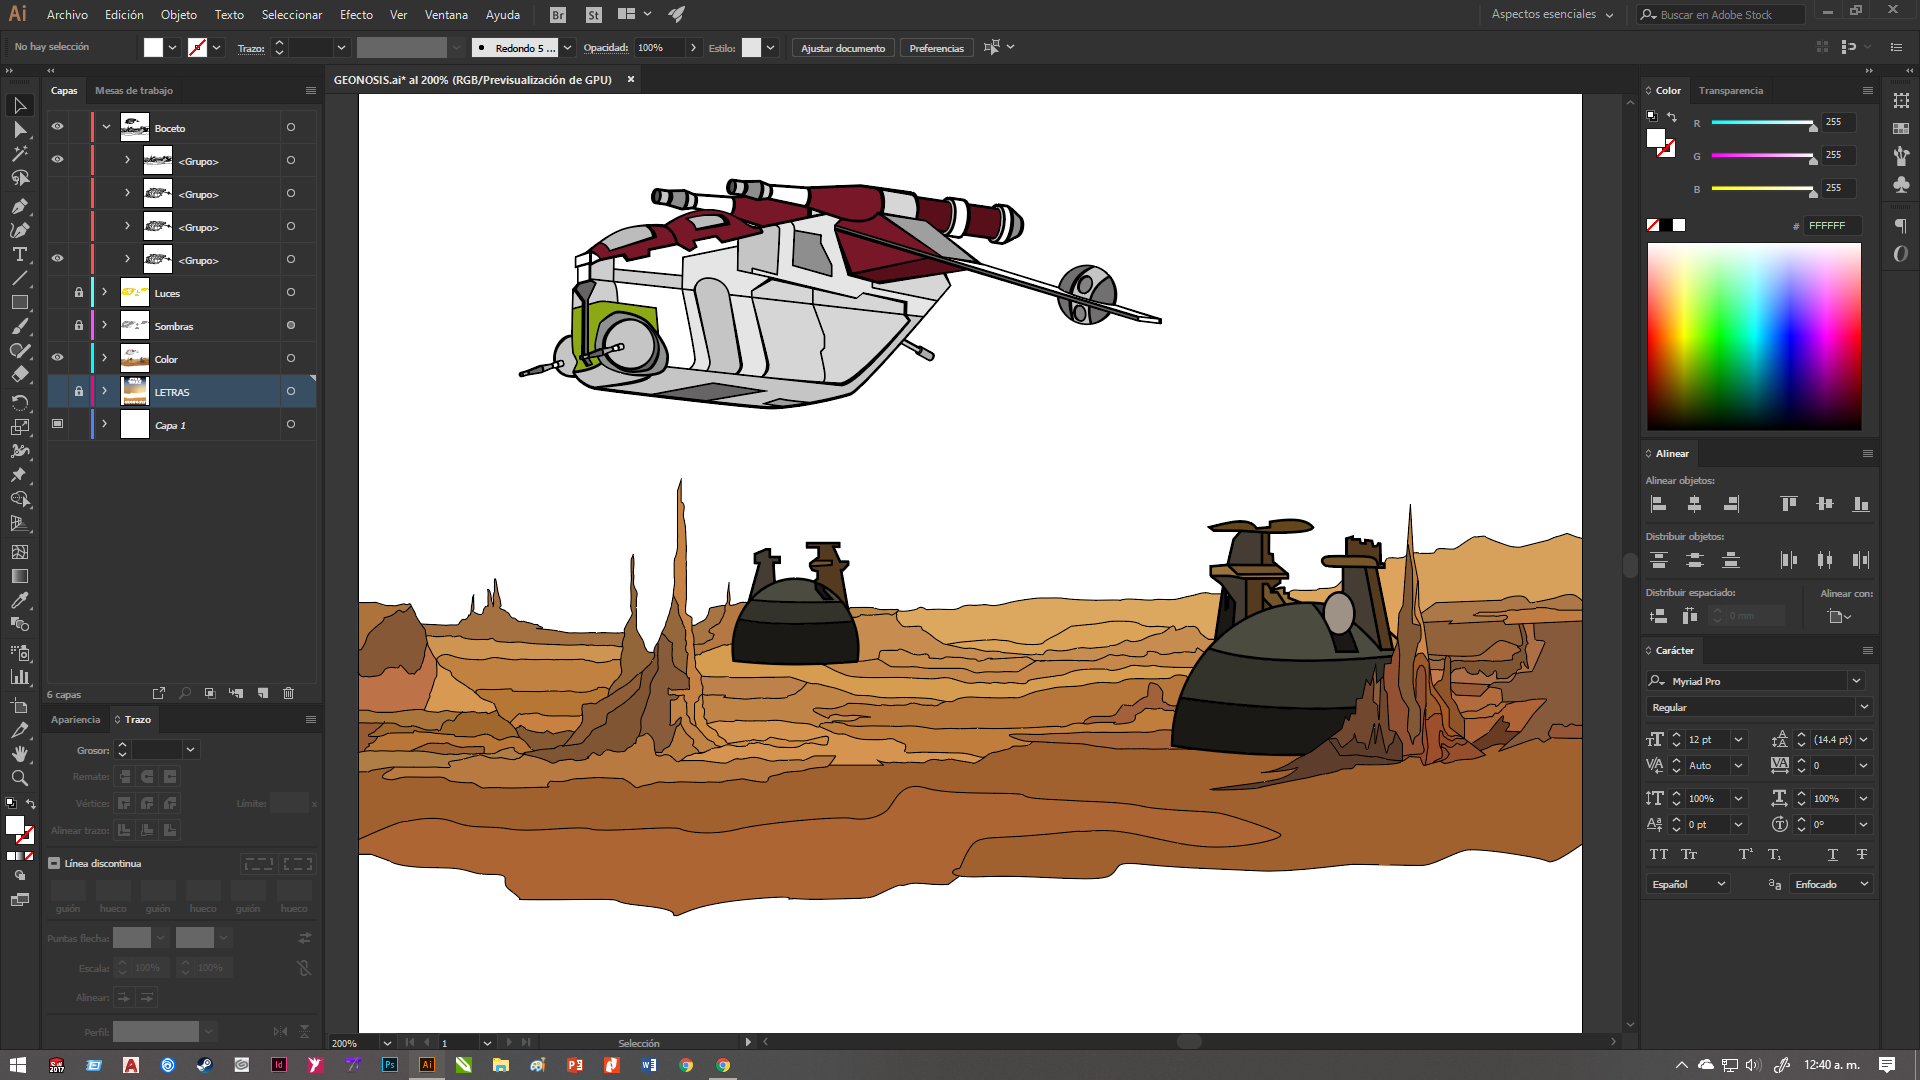Click the 200% zoom level field

coord(355,1042)
